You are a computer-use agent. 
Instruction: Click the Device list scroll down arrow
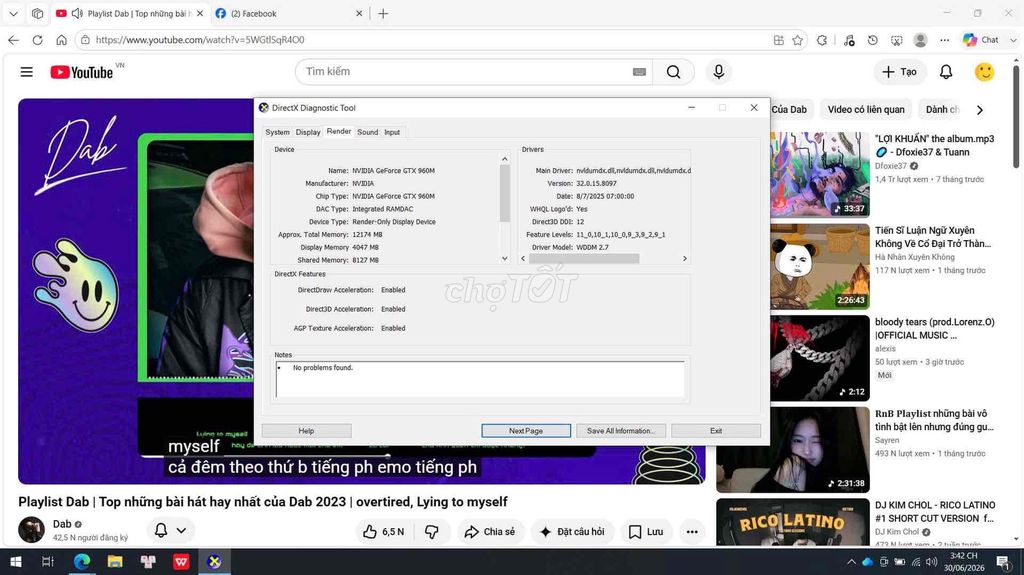(504, 258)
